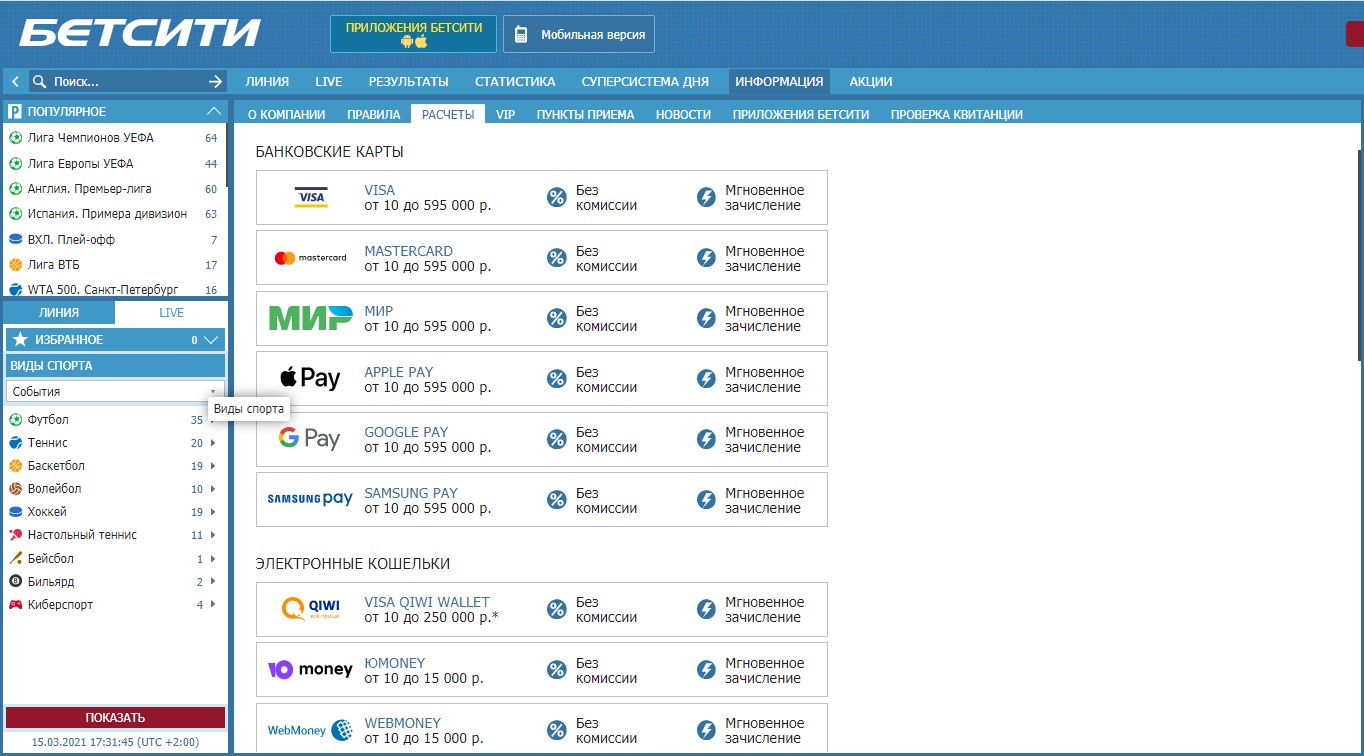The width and height of the screenshot is (1364, 756).
Task: Click the search submit arrow
Action: pos(215,82)
